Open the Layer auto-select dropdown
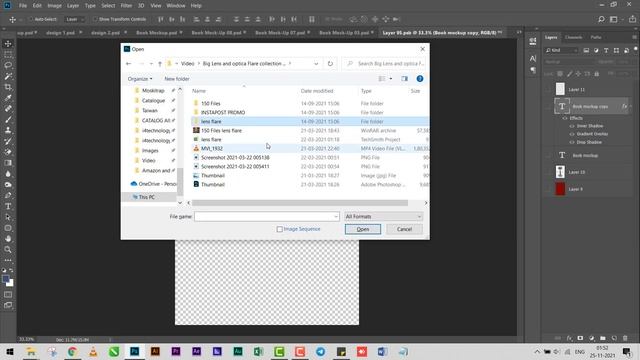The image size is (640, 360). 74,19
